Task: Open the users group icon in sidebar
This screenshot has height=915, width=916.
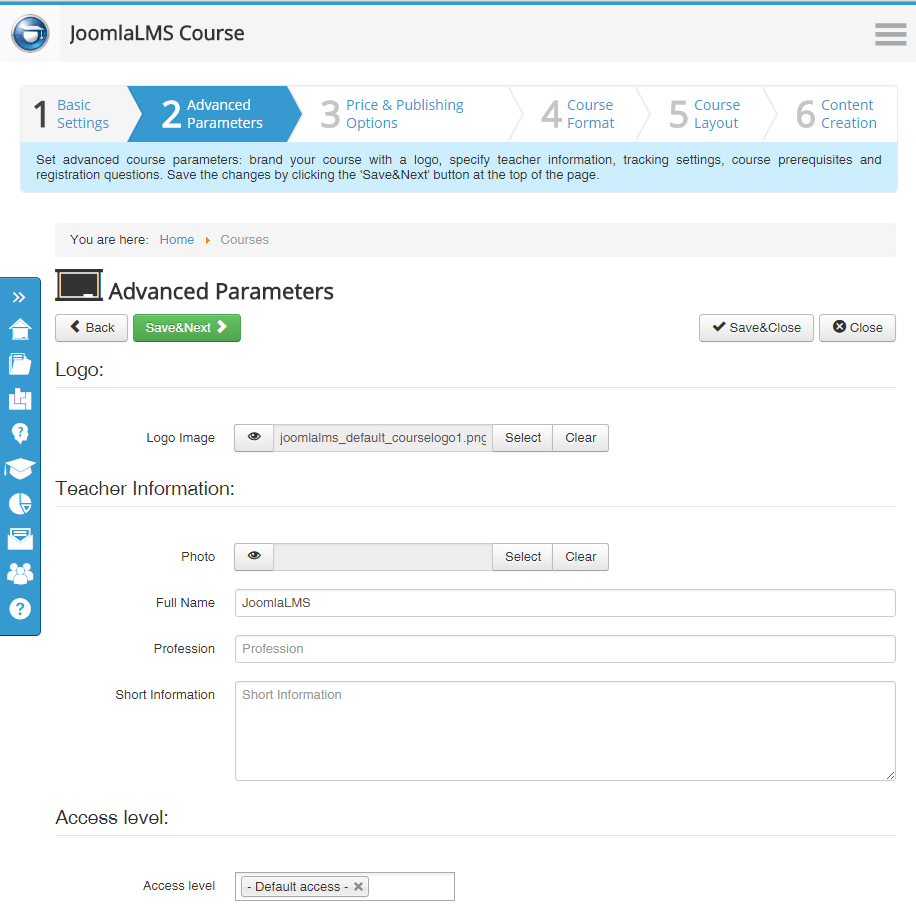Action: click(x=20, y=574)
